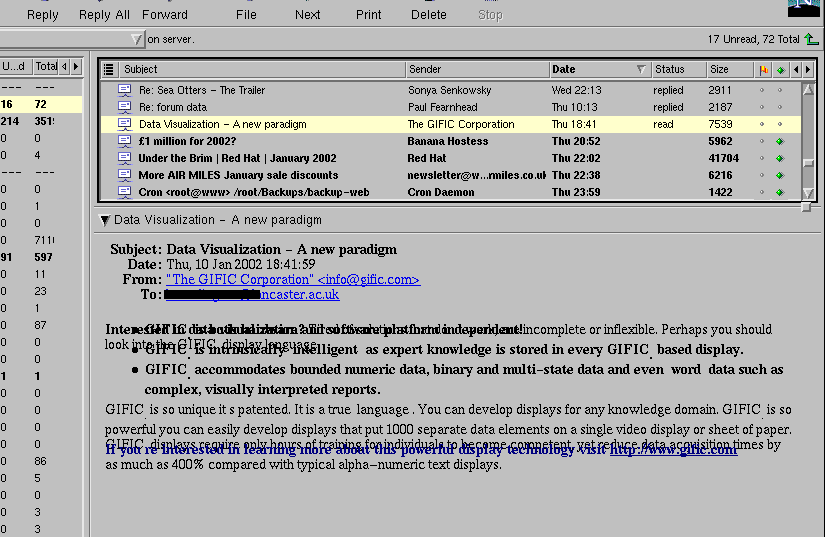The width and height of the screenshot is (825, 537).
Task: Select folder row with 91 unread, 597 total
Action: (x=41, y=257)
